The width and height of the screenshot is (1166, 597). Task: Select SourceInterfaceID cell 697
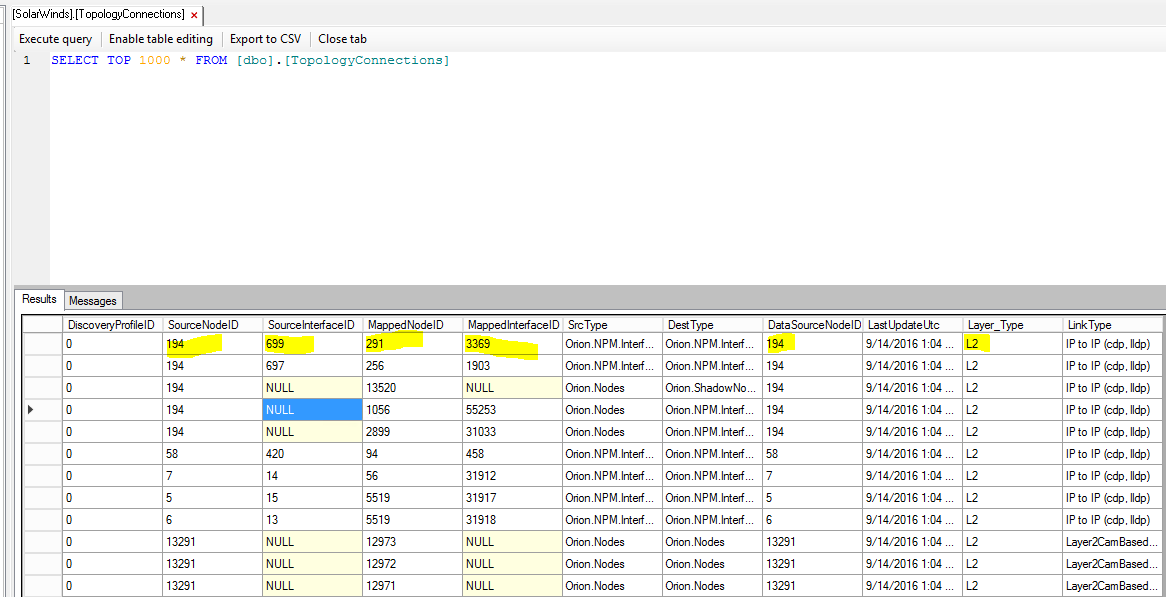pos(313,366)
